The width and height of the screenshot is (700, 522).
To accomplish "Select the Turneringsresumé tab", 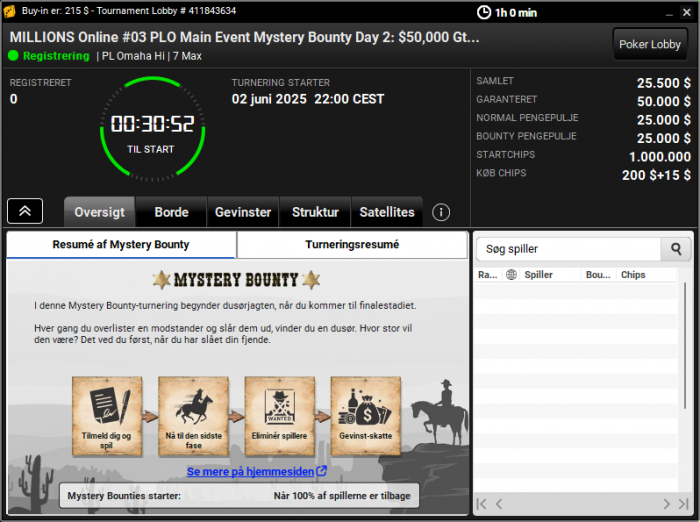I will pos(352,245).
